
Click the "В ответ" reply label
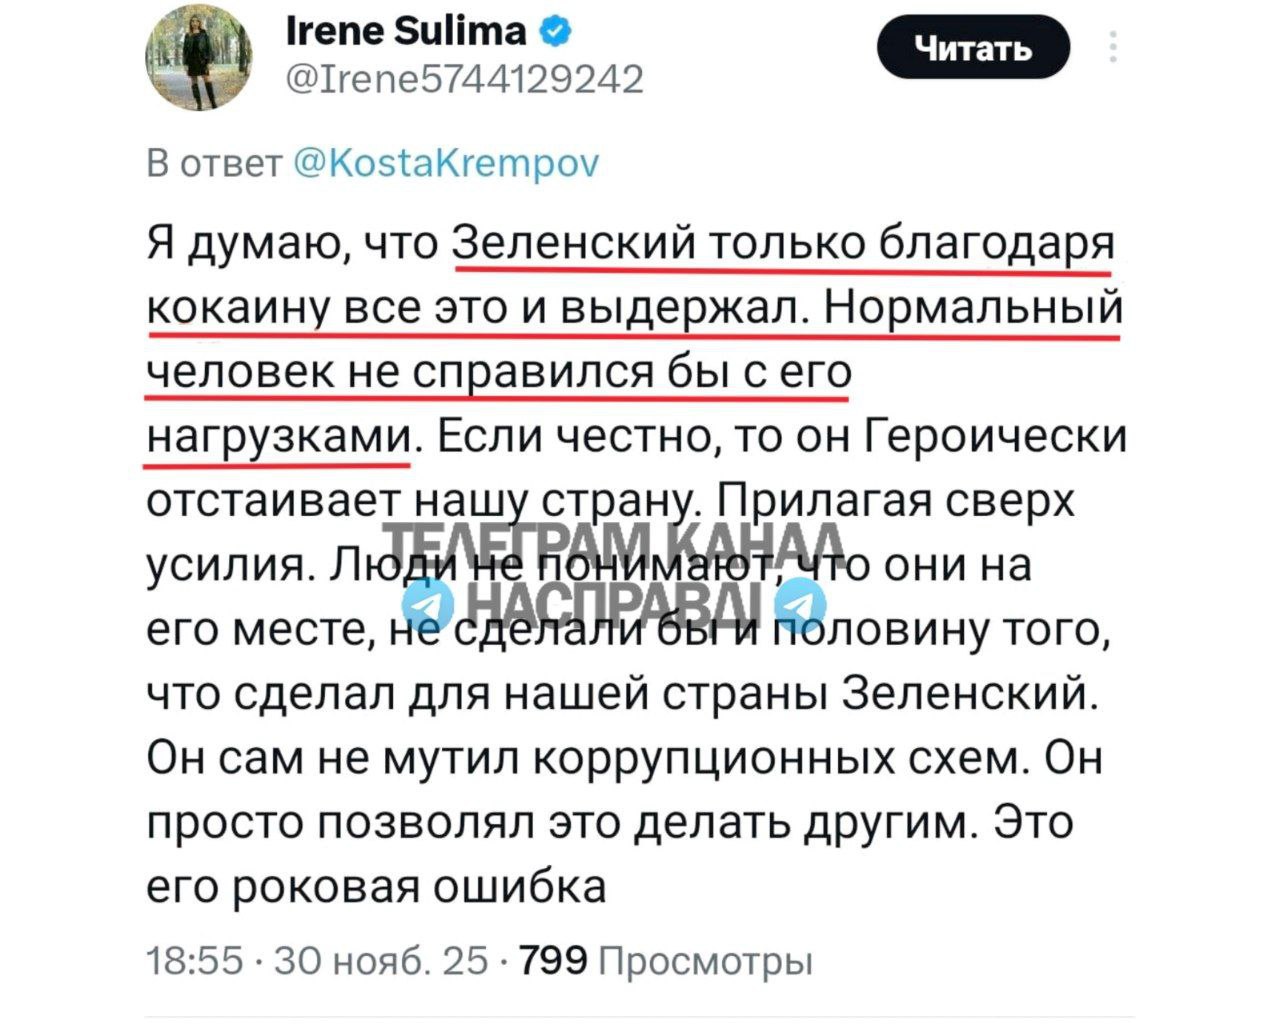(x=215, y=162)
